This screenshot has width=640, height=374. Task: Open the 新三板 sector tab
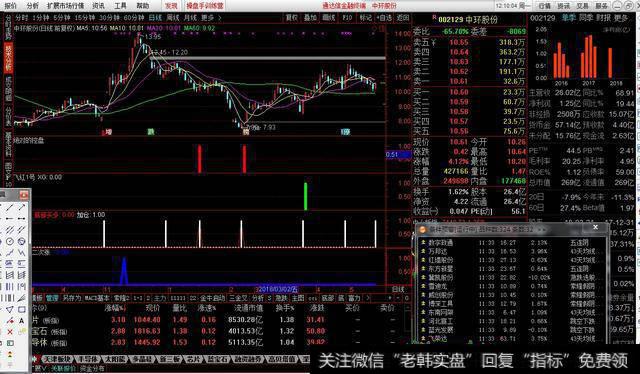[x=169, y=359]
